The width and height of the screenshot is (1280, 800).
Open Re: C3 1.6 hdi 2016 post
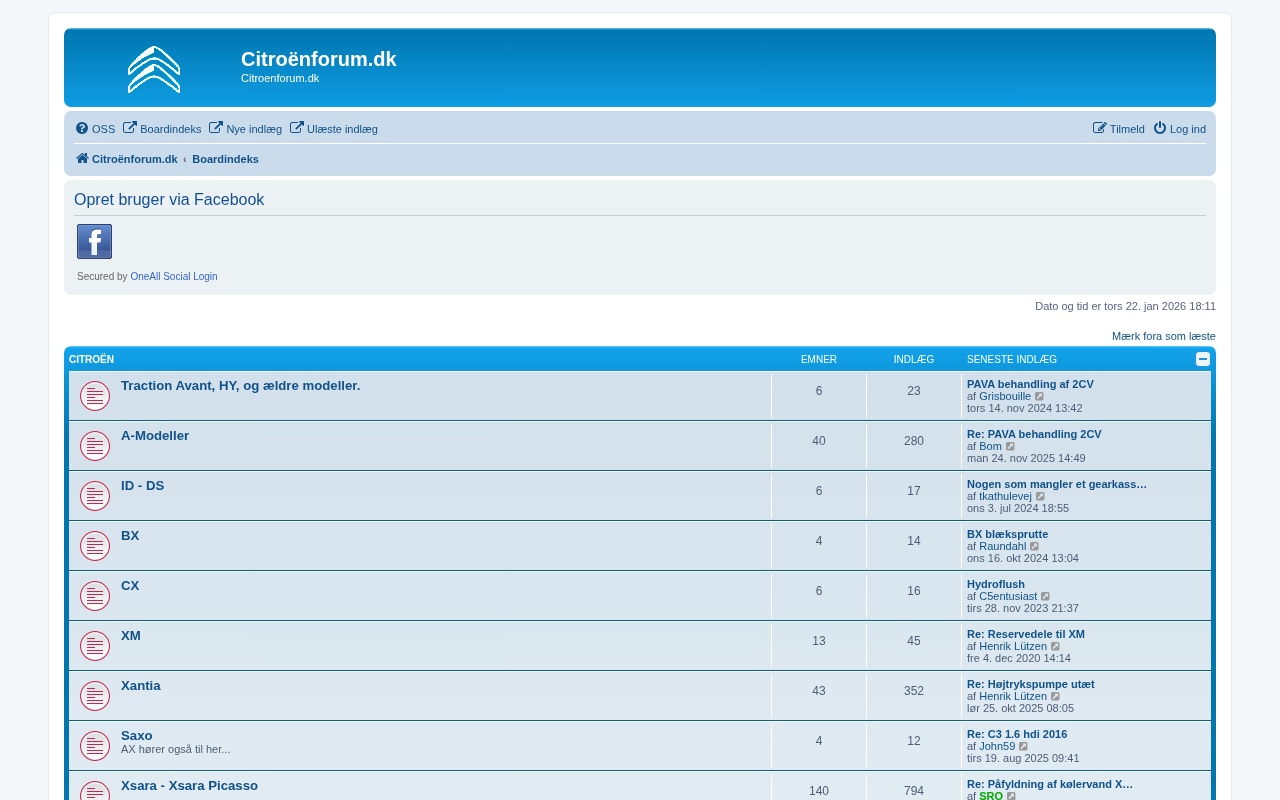[1017, 734]
